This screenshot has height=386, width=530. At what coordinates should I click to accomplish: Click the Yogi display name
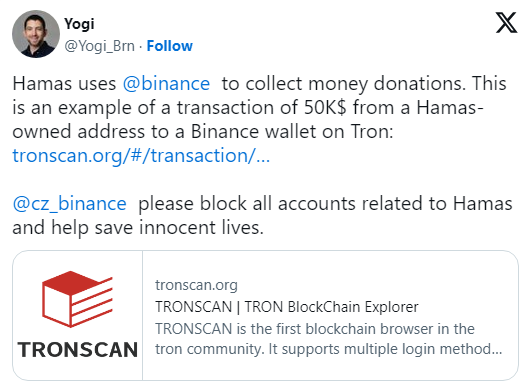pyautogui.click(x=79, y=24)
